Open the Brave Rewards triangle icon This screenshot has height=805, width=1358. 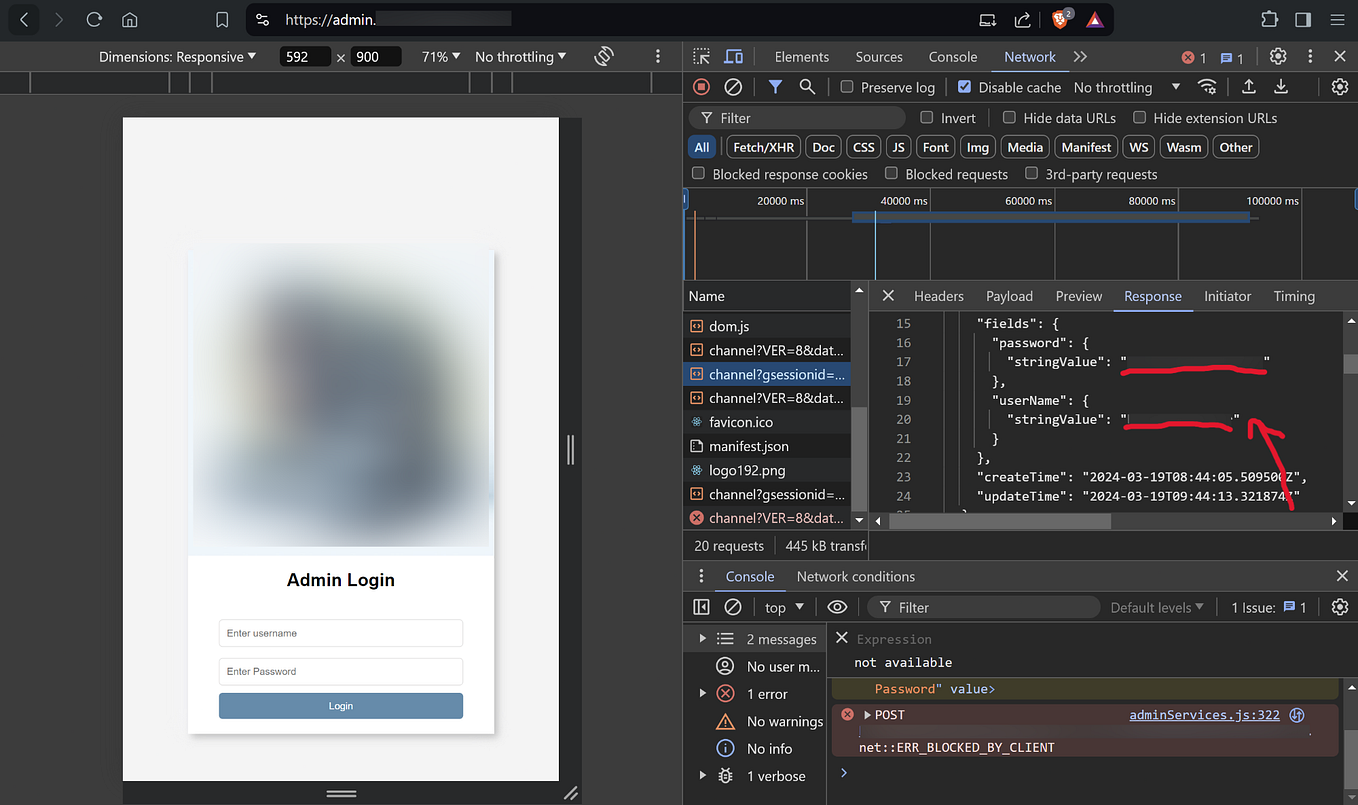pyautogui.click(x=1094, y=19)
